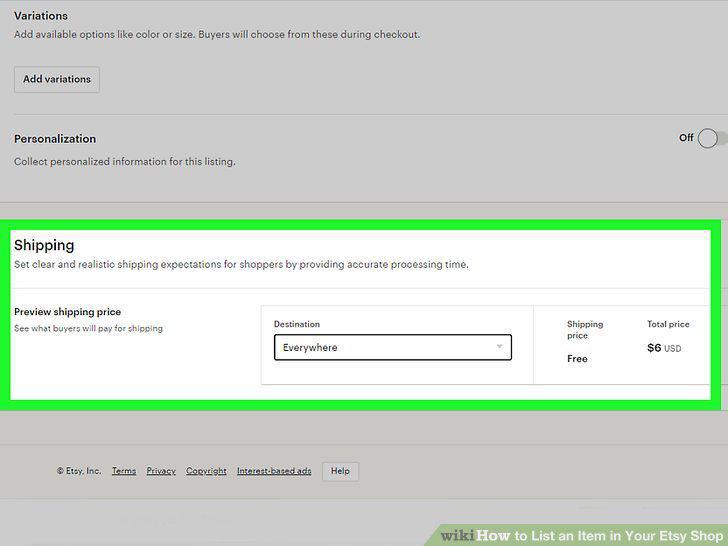This screenshot has height=546, width=728.
Task: Click the Shipping section heading
Action: [x=44, y=245]
